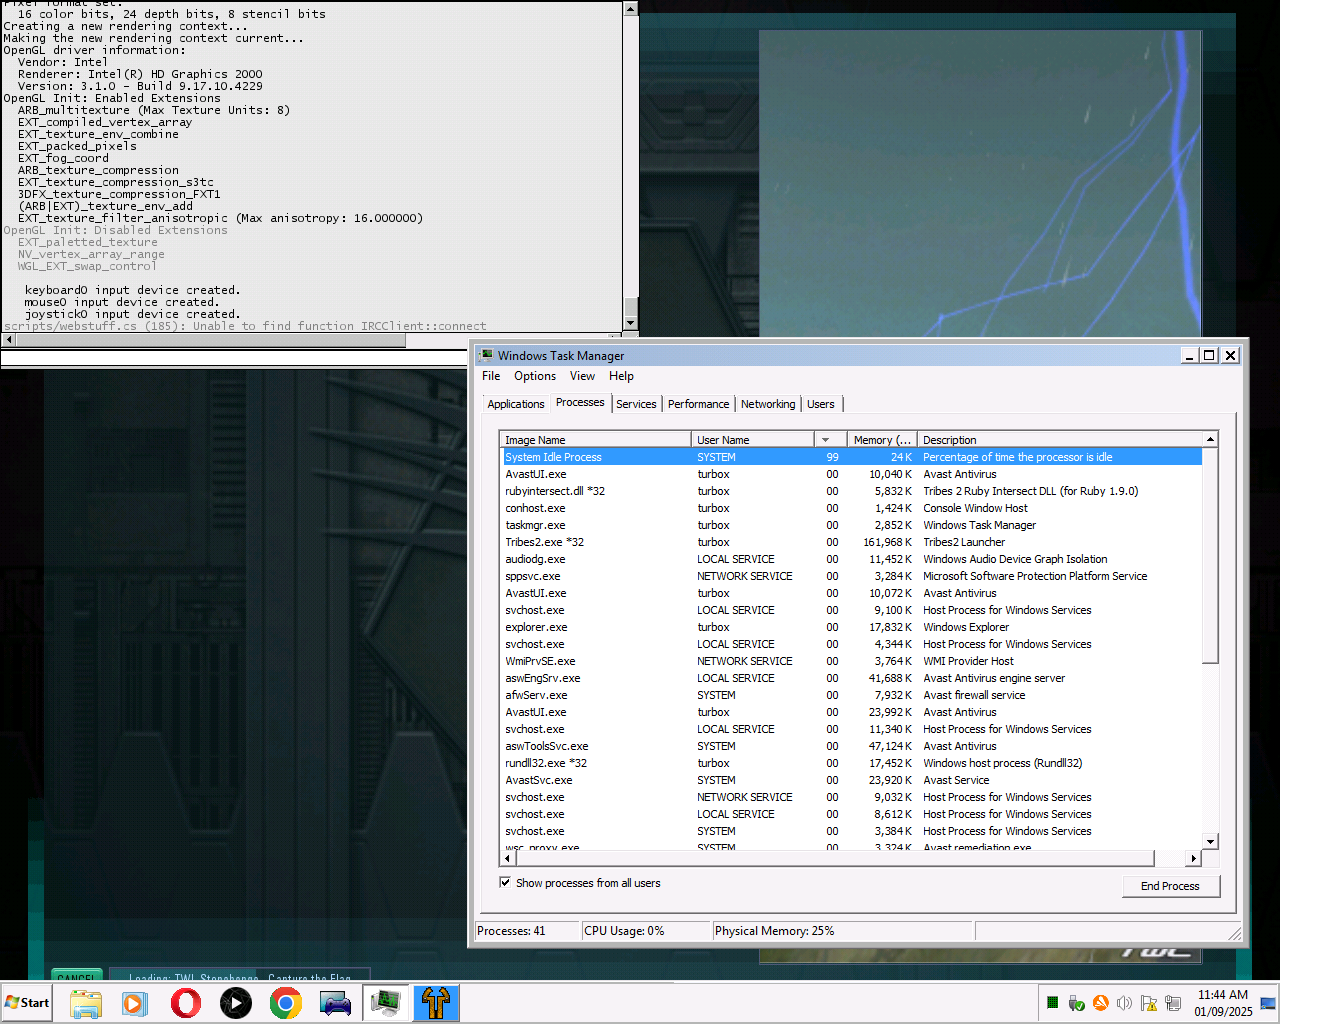Select the taskmgr.exe process row

click(851, 525)
